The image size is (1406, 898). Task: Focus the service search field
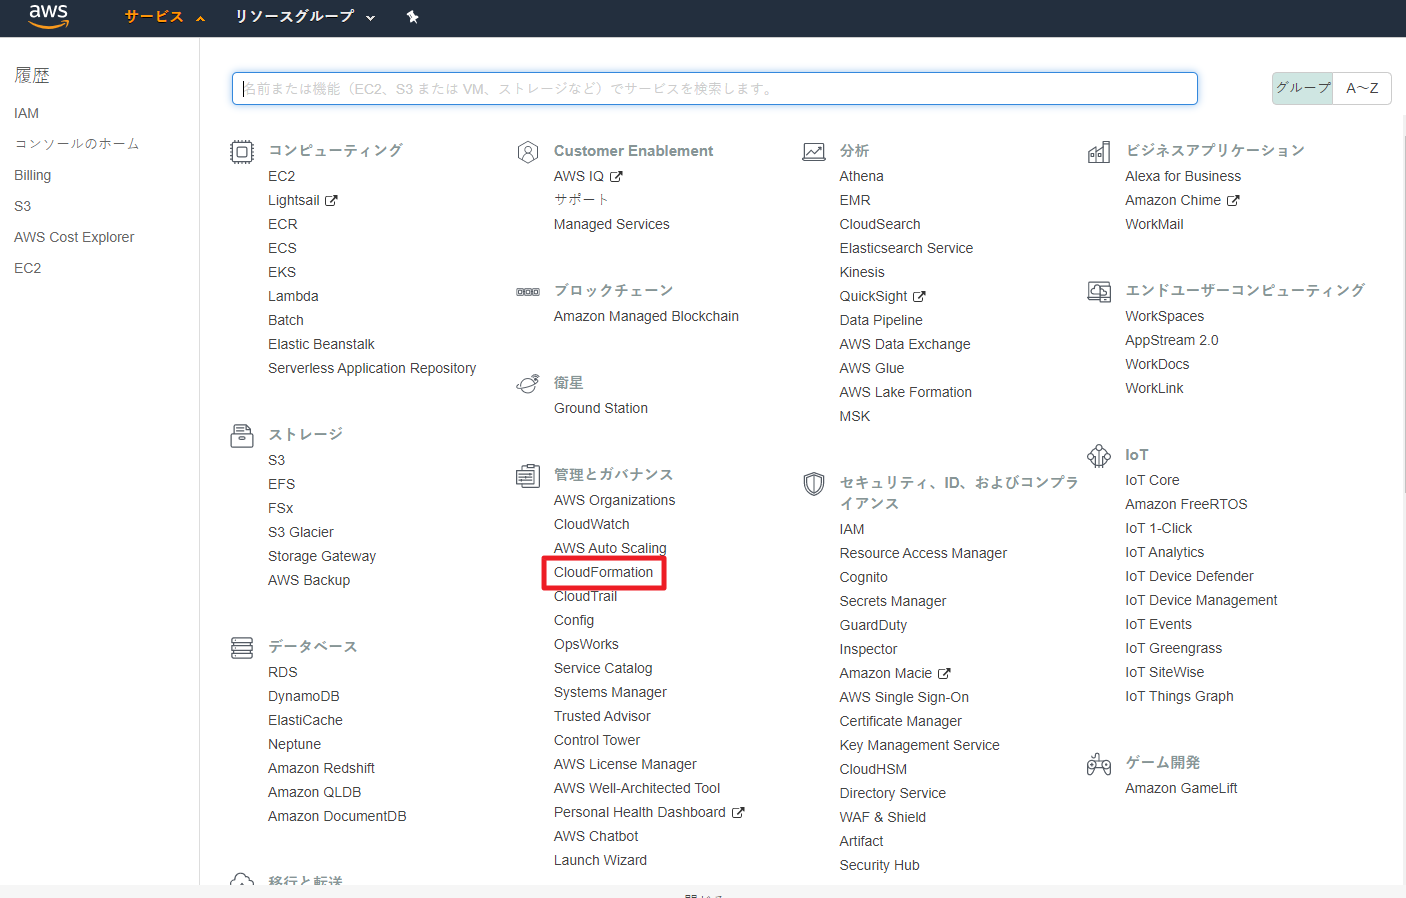[714, 88]
